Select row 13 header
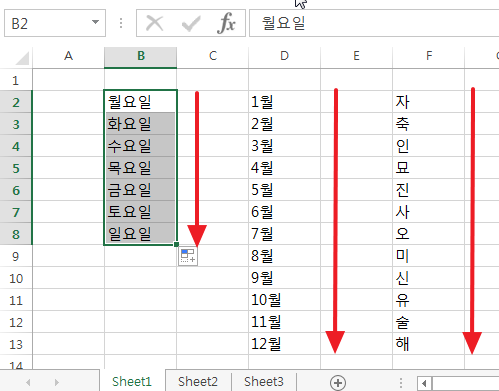499x391 pixels. (x=16, y=344)
